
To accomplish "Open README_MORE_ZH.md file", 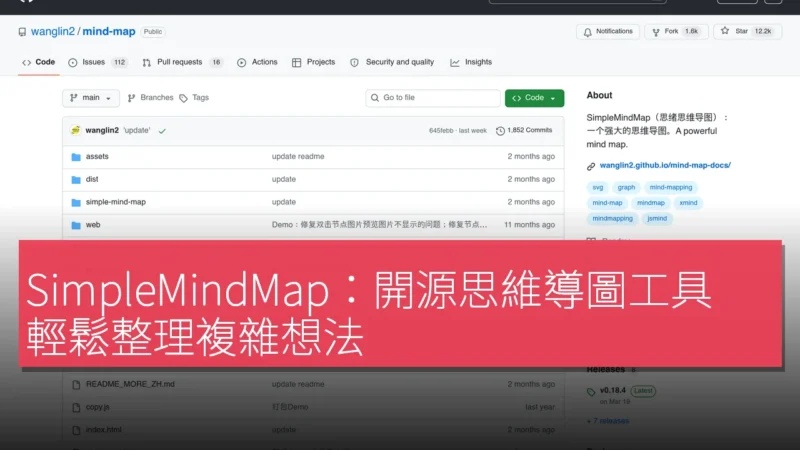I will [130, 384].
